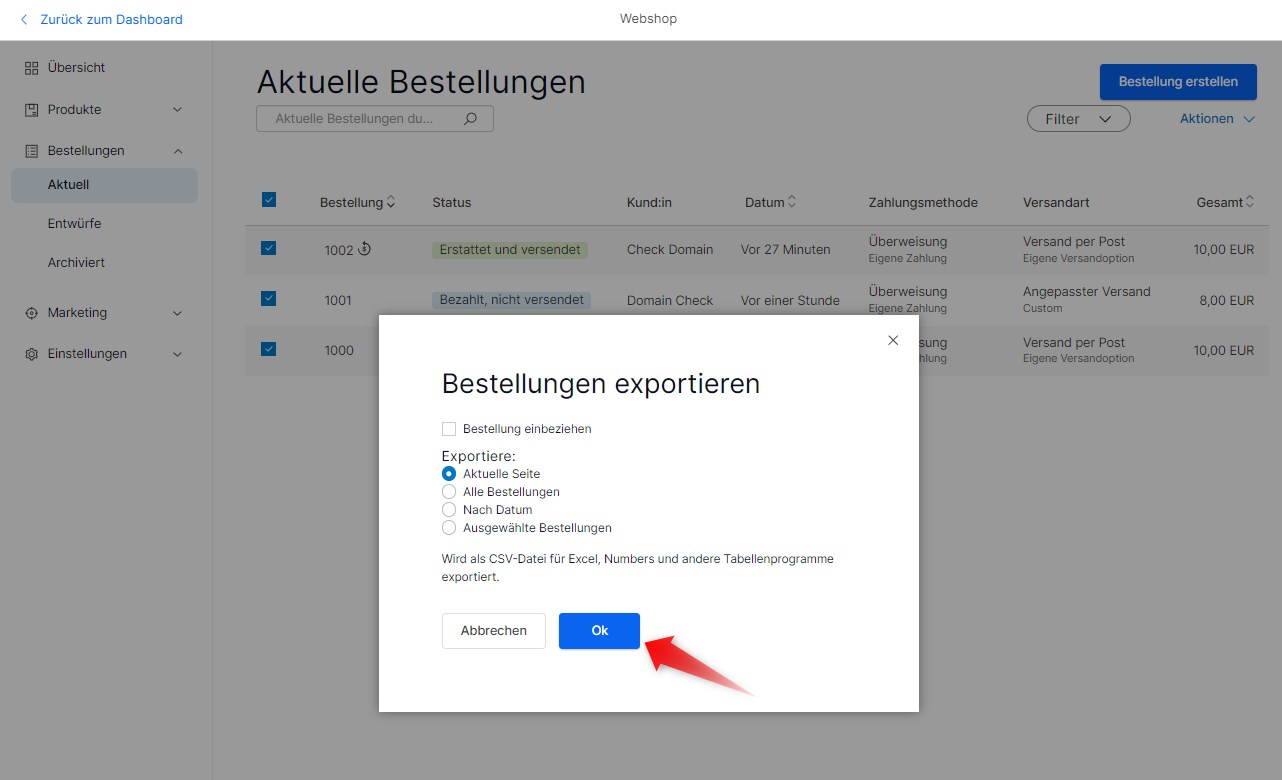Click the Einstellungen gear icon

click(x=31, y=354)
